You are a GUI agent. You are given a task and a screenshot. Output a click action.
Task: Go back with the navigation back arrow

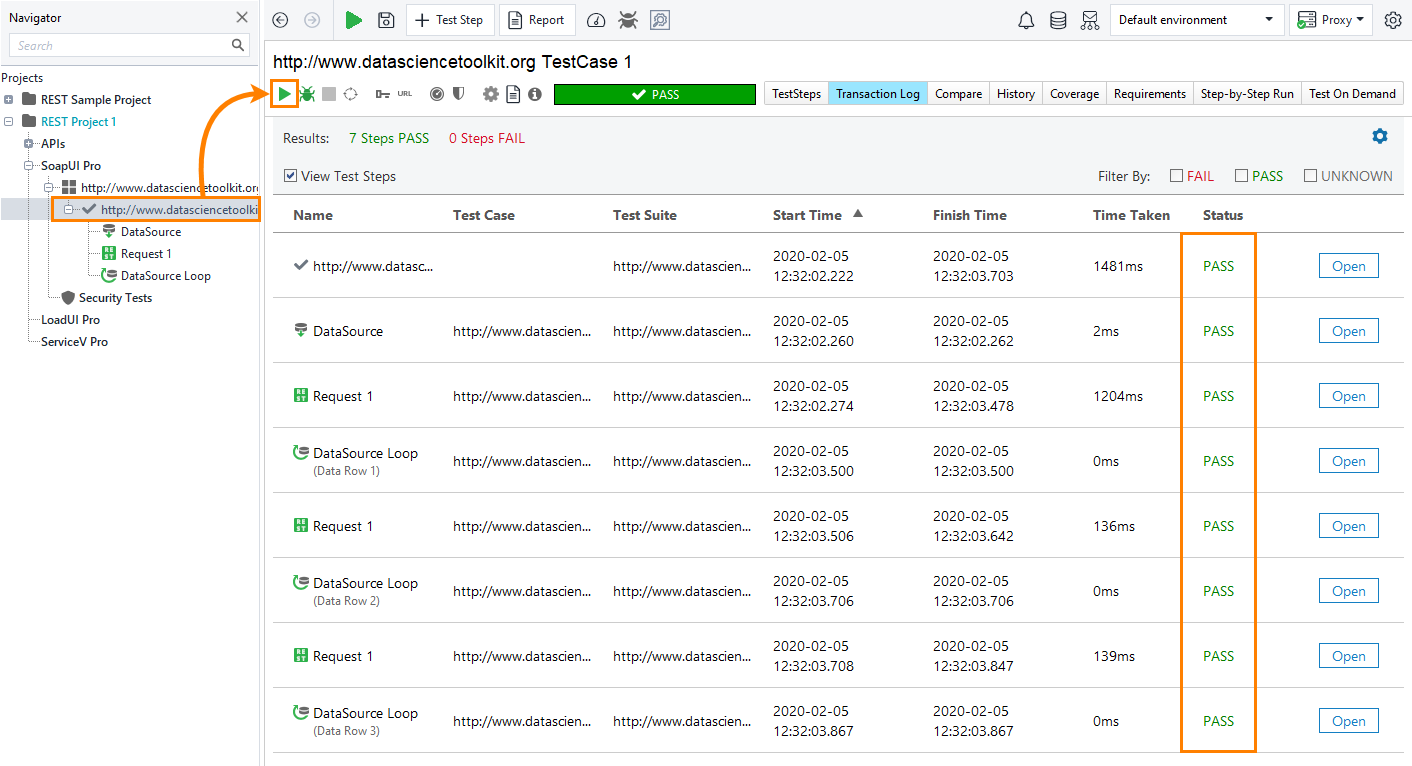point(280,20)
